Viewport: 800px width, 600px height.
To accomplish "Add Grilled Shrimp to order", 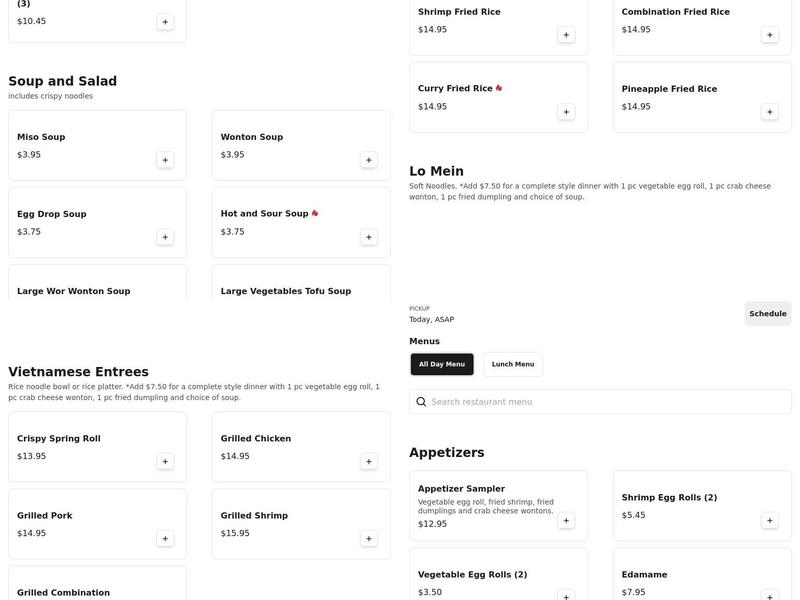I will [369, 539].
